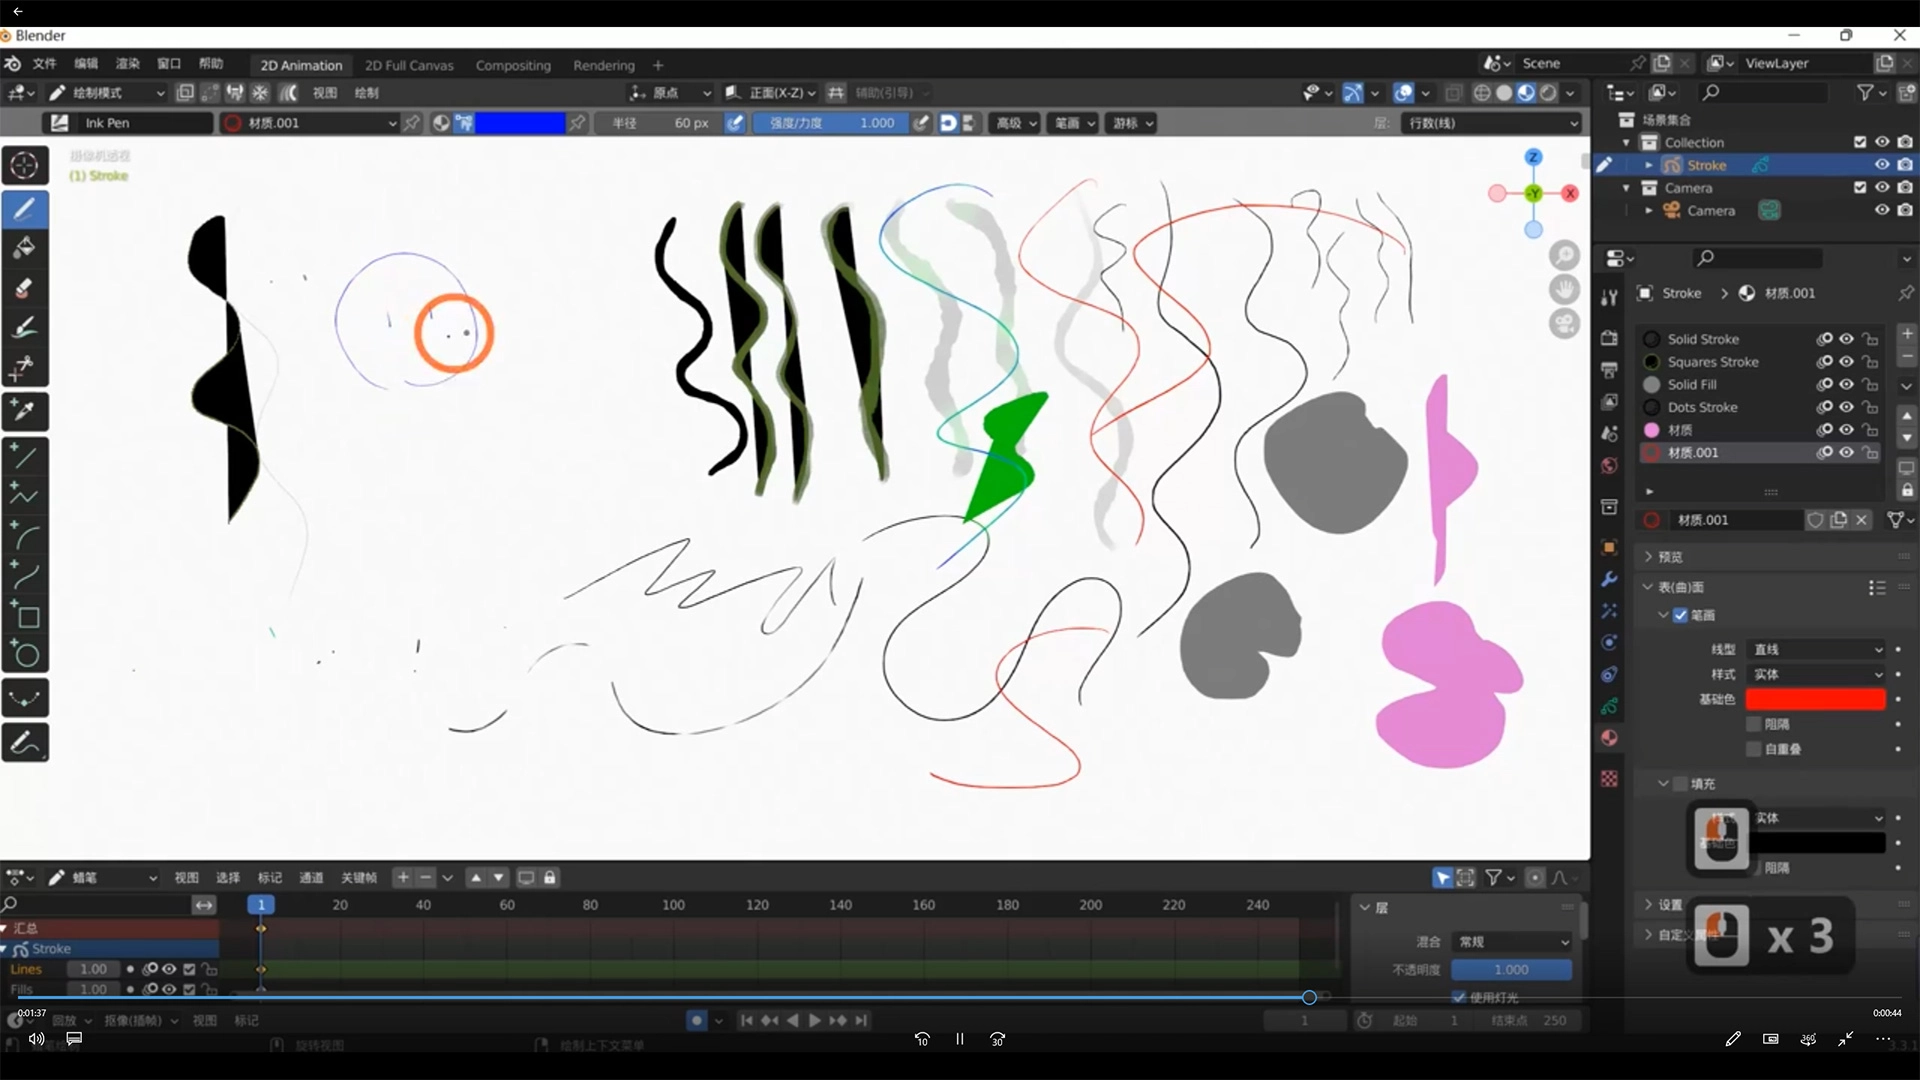1920x1080 pixels.
Task: Hide the Stroke object in outliner
Action: 1881,165
